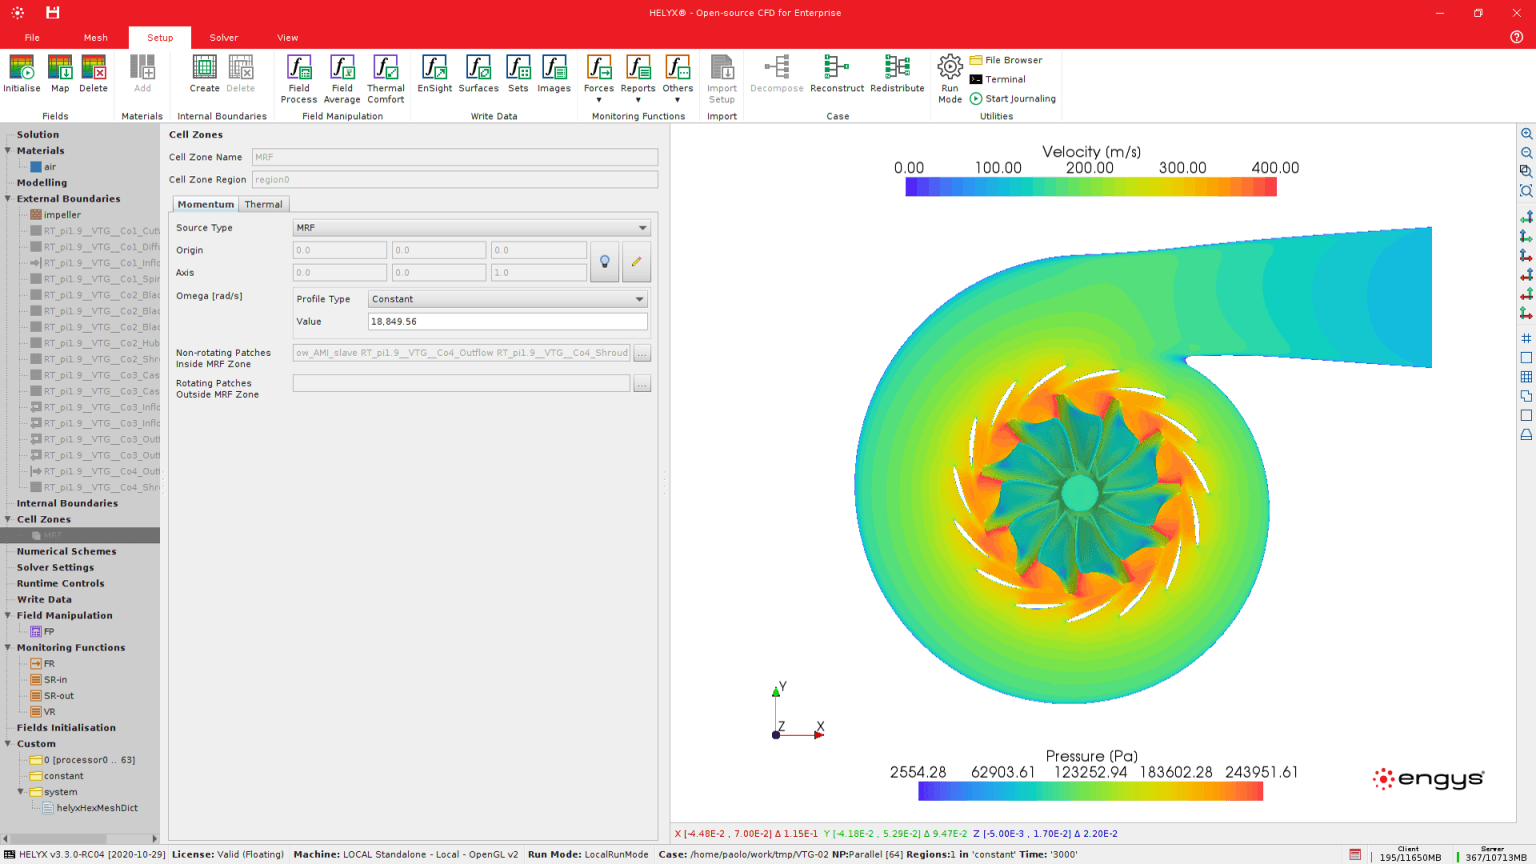Switch to the Mesh ribbon tab
The width and height of the screenshot is (1536, 864).
pos(96,38)
